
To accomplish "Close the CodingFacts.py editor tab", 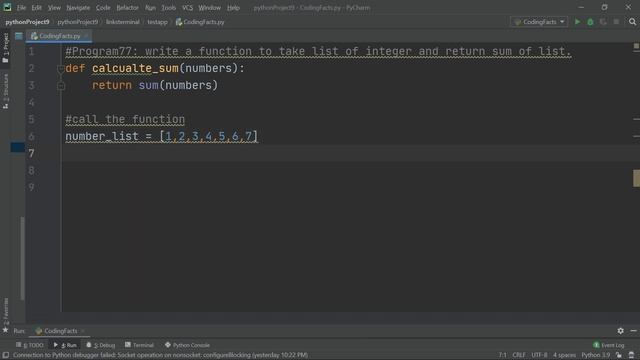I will coord(86,36).
